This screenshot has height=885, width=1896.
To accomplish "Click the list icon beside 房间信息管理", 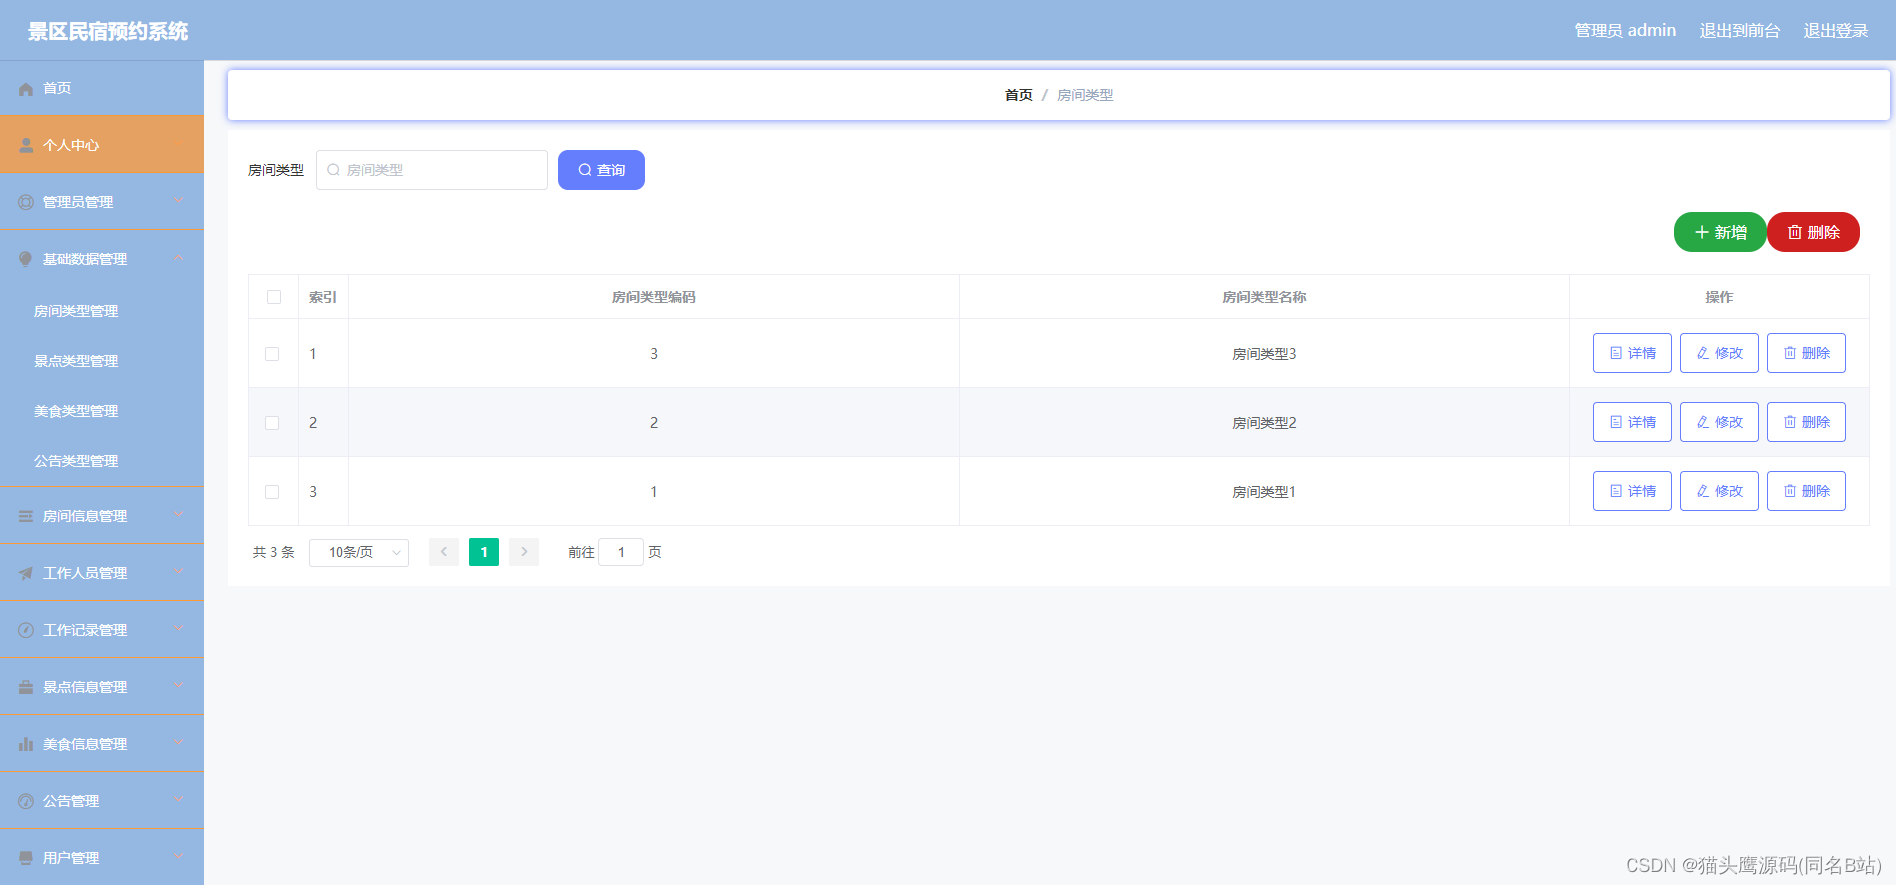I will [26, 516].
